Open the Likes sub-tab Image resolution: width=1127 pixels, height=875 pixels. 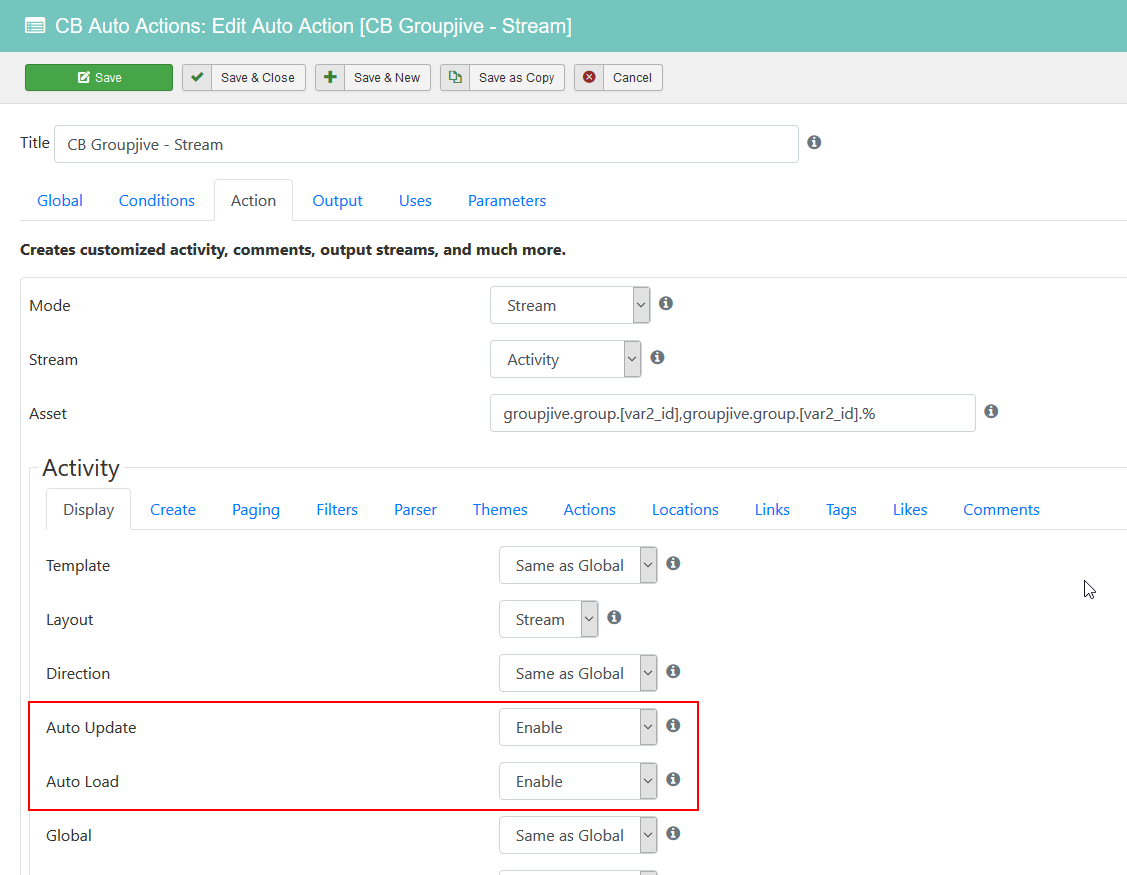click(x=910, y=510)
